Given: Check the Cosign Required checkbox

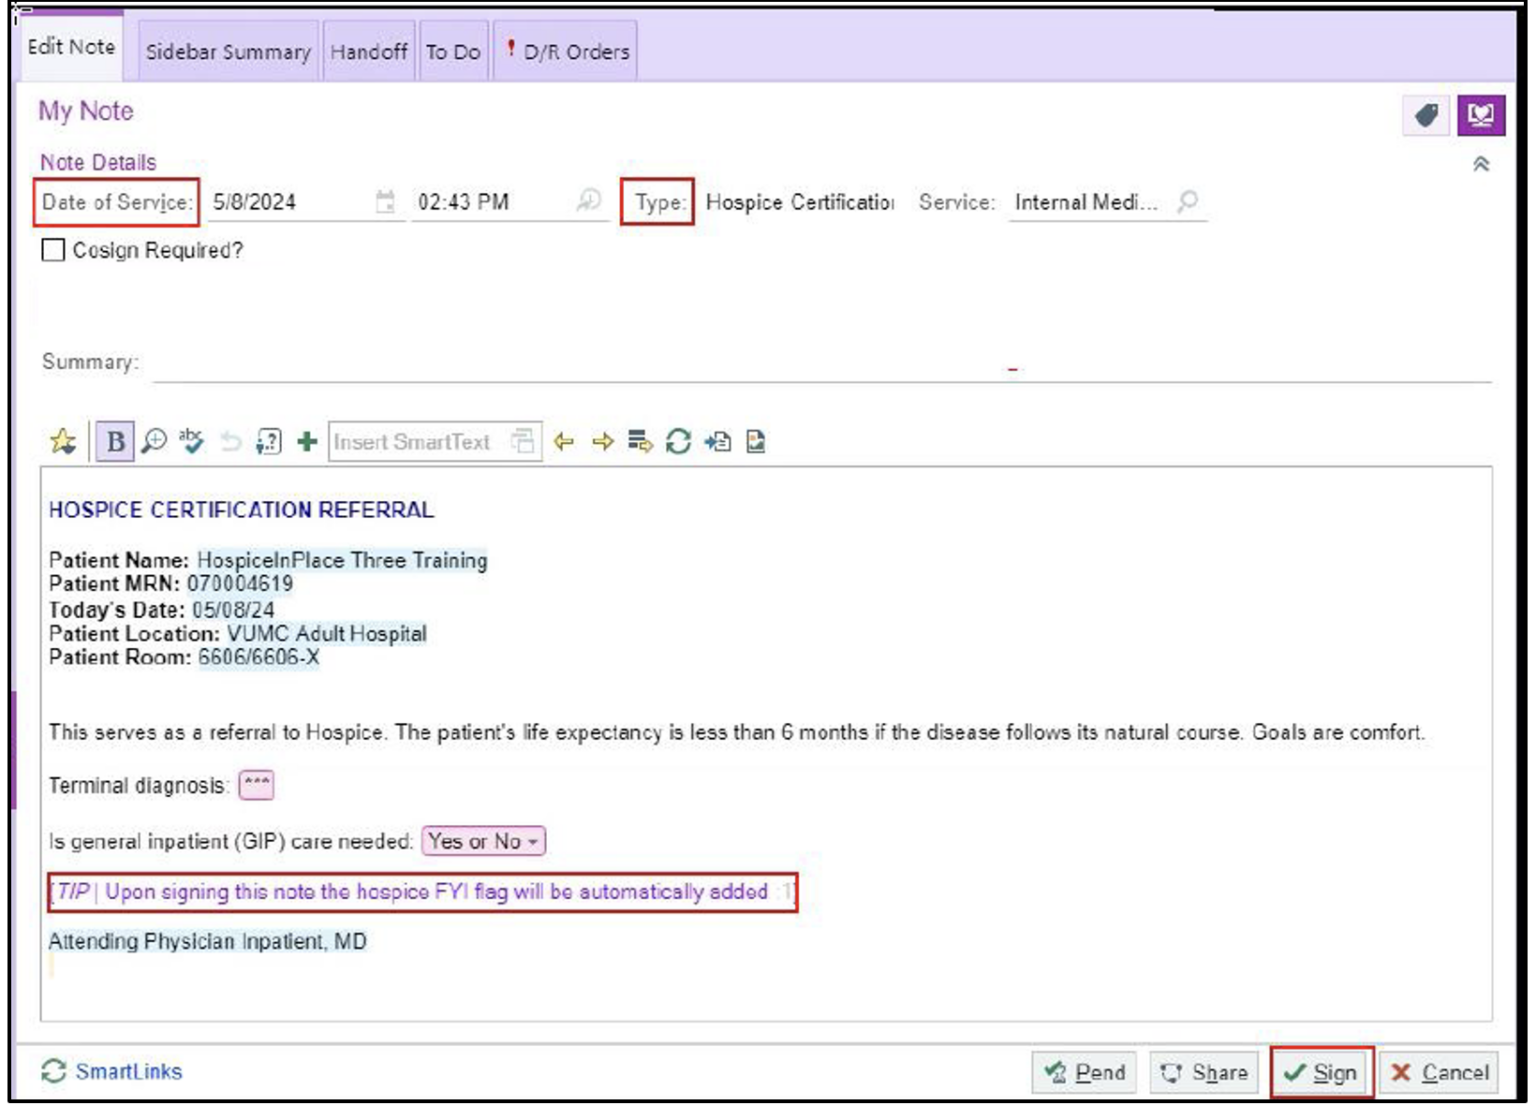Looking at the screenshot, I should [x=54, y=250].
